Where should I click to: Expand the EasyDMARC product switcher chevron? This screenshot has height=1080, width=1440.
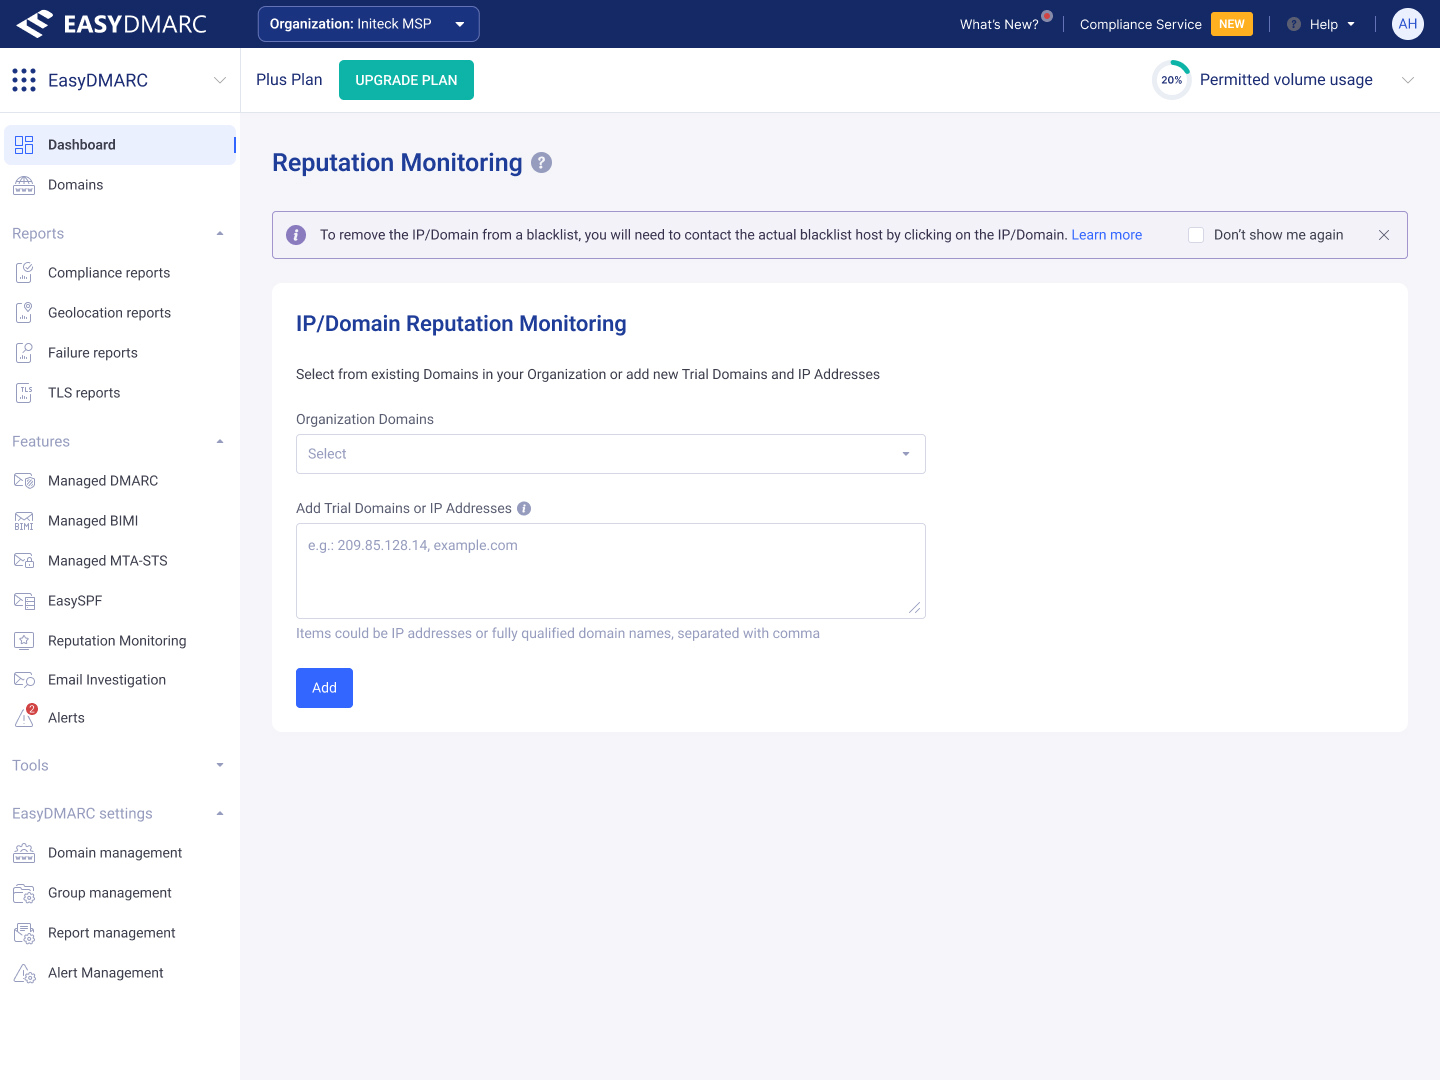click(x=220, y=80)
